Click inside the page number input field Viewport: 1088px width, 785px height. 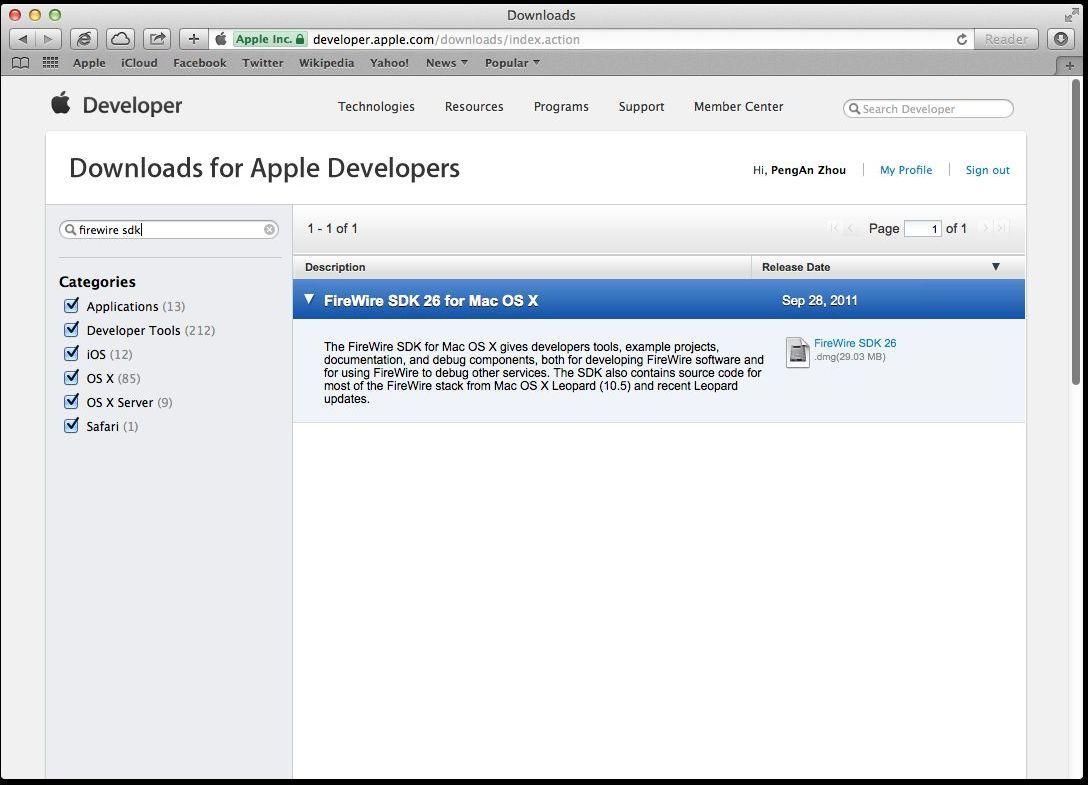click(x=922, y=229)
